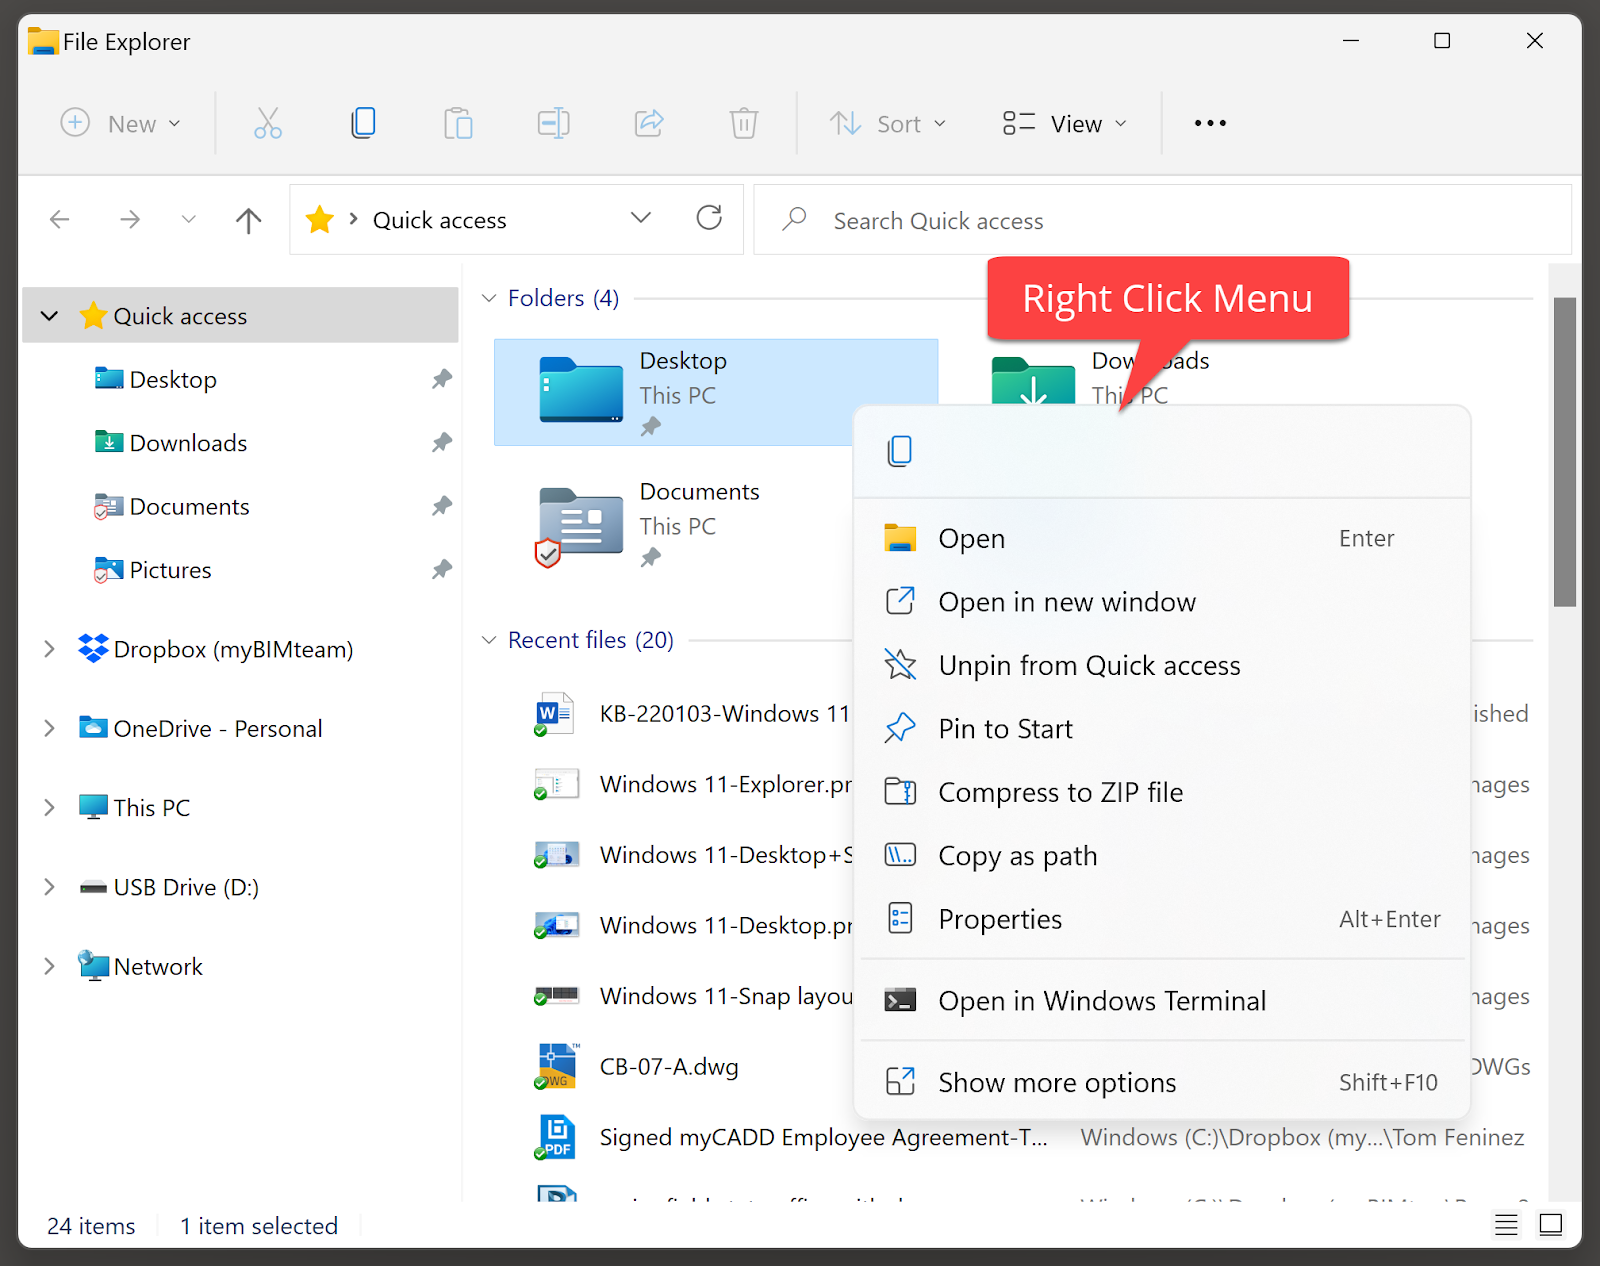Click the Copy icon in context menu
This screenshot has height=1266, width=1600.
(900, 451)
